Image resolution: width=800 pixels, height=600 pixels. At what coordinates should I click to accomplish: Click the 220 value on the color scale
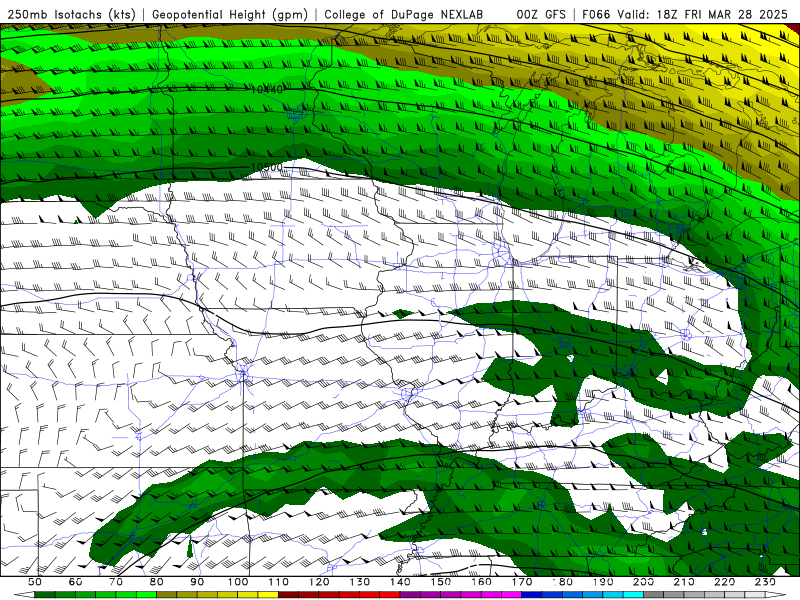tap(724, 582)
